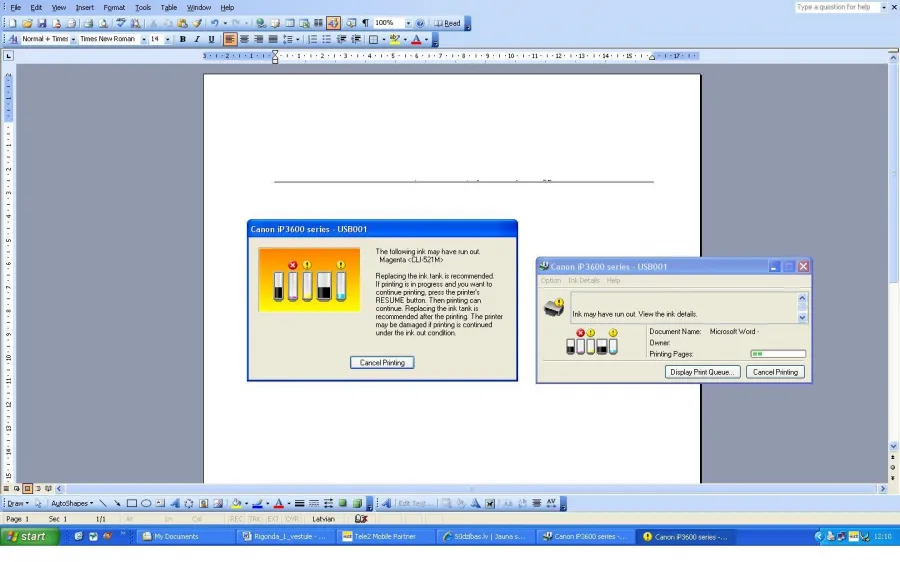Cancel Printing in the status monitor window
The image size is (900, 562).
(x=775, y=372)
